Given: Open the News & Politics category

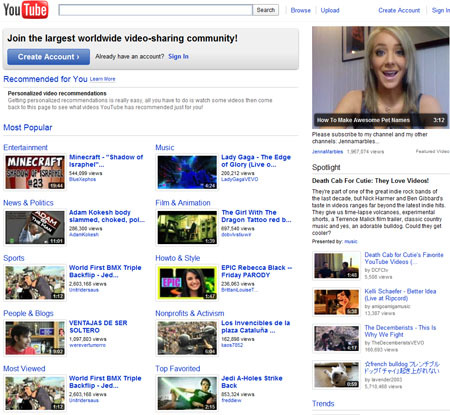Looking at the screenshot, I should click(x=28, y=203).
